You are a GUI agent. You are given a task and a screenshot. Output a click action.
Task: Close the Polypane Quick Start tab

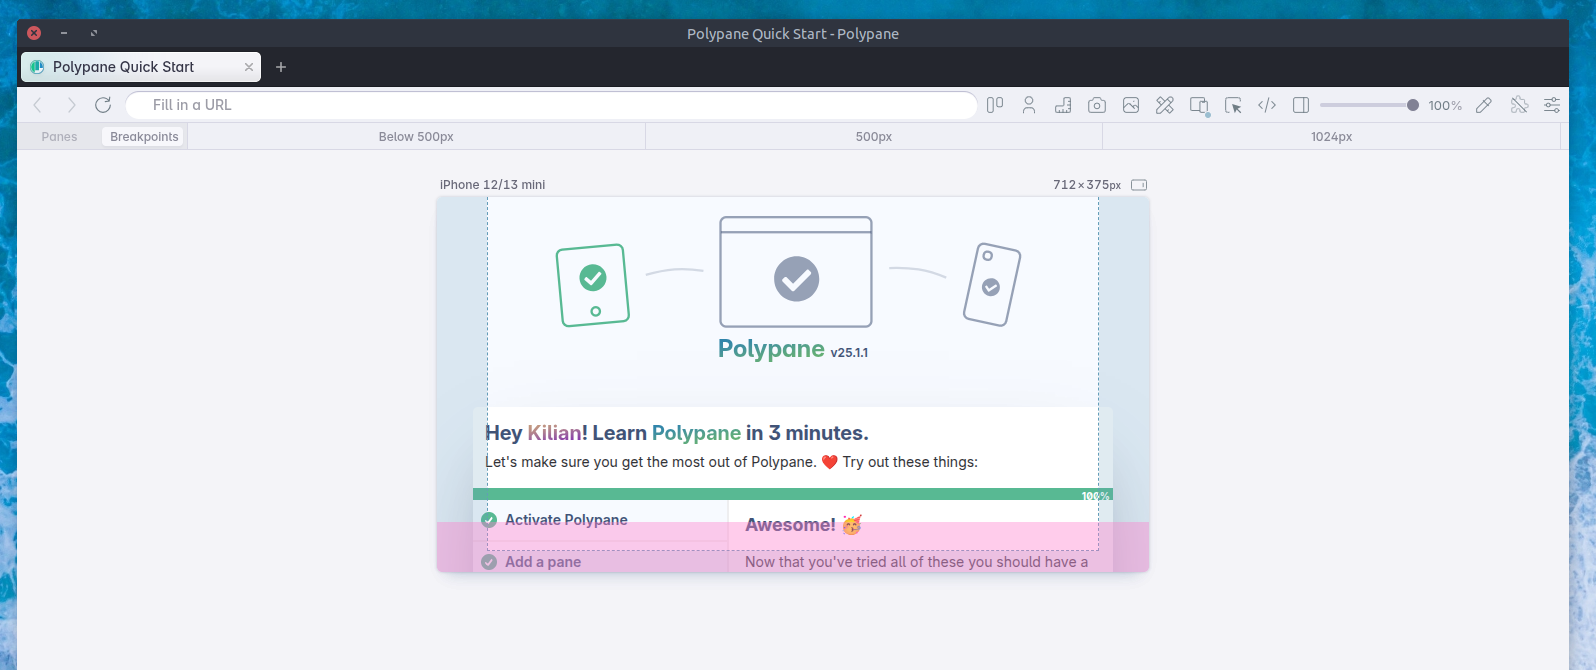249,67
